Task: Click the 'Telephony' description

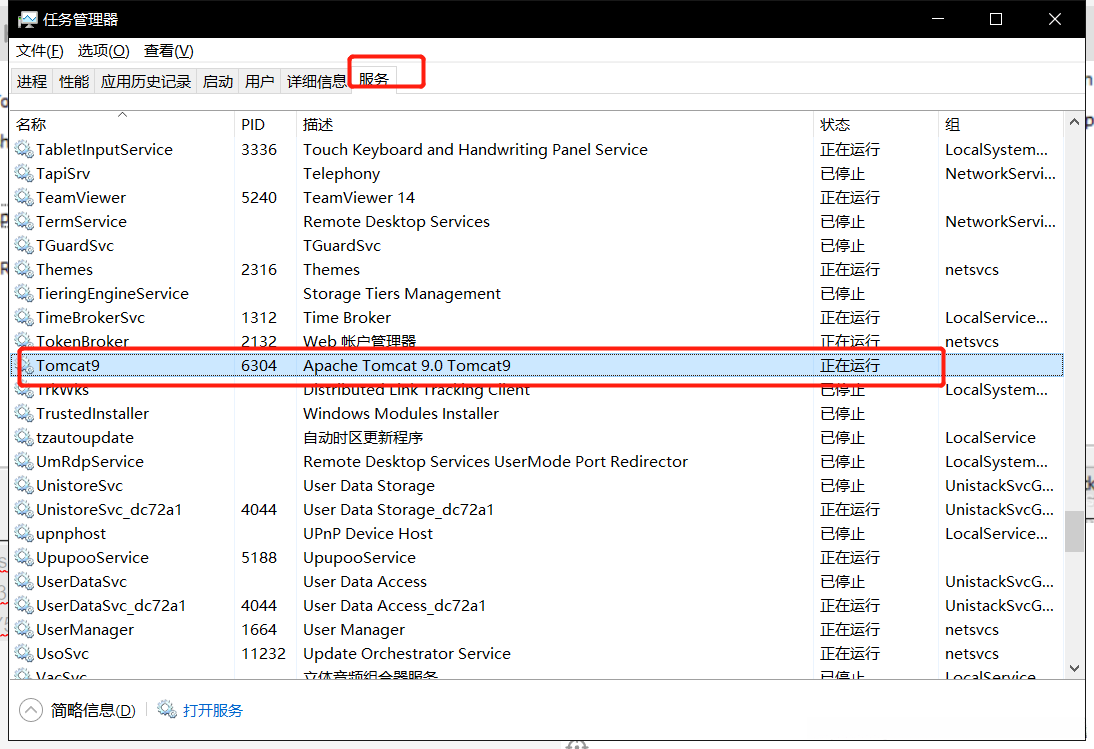Action: tap(342, 173)
